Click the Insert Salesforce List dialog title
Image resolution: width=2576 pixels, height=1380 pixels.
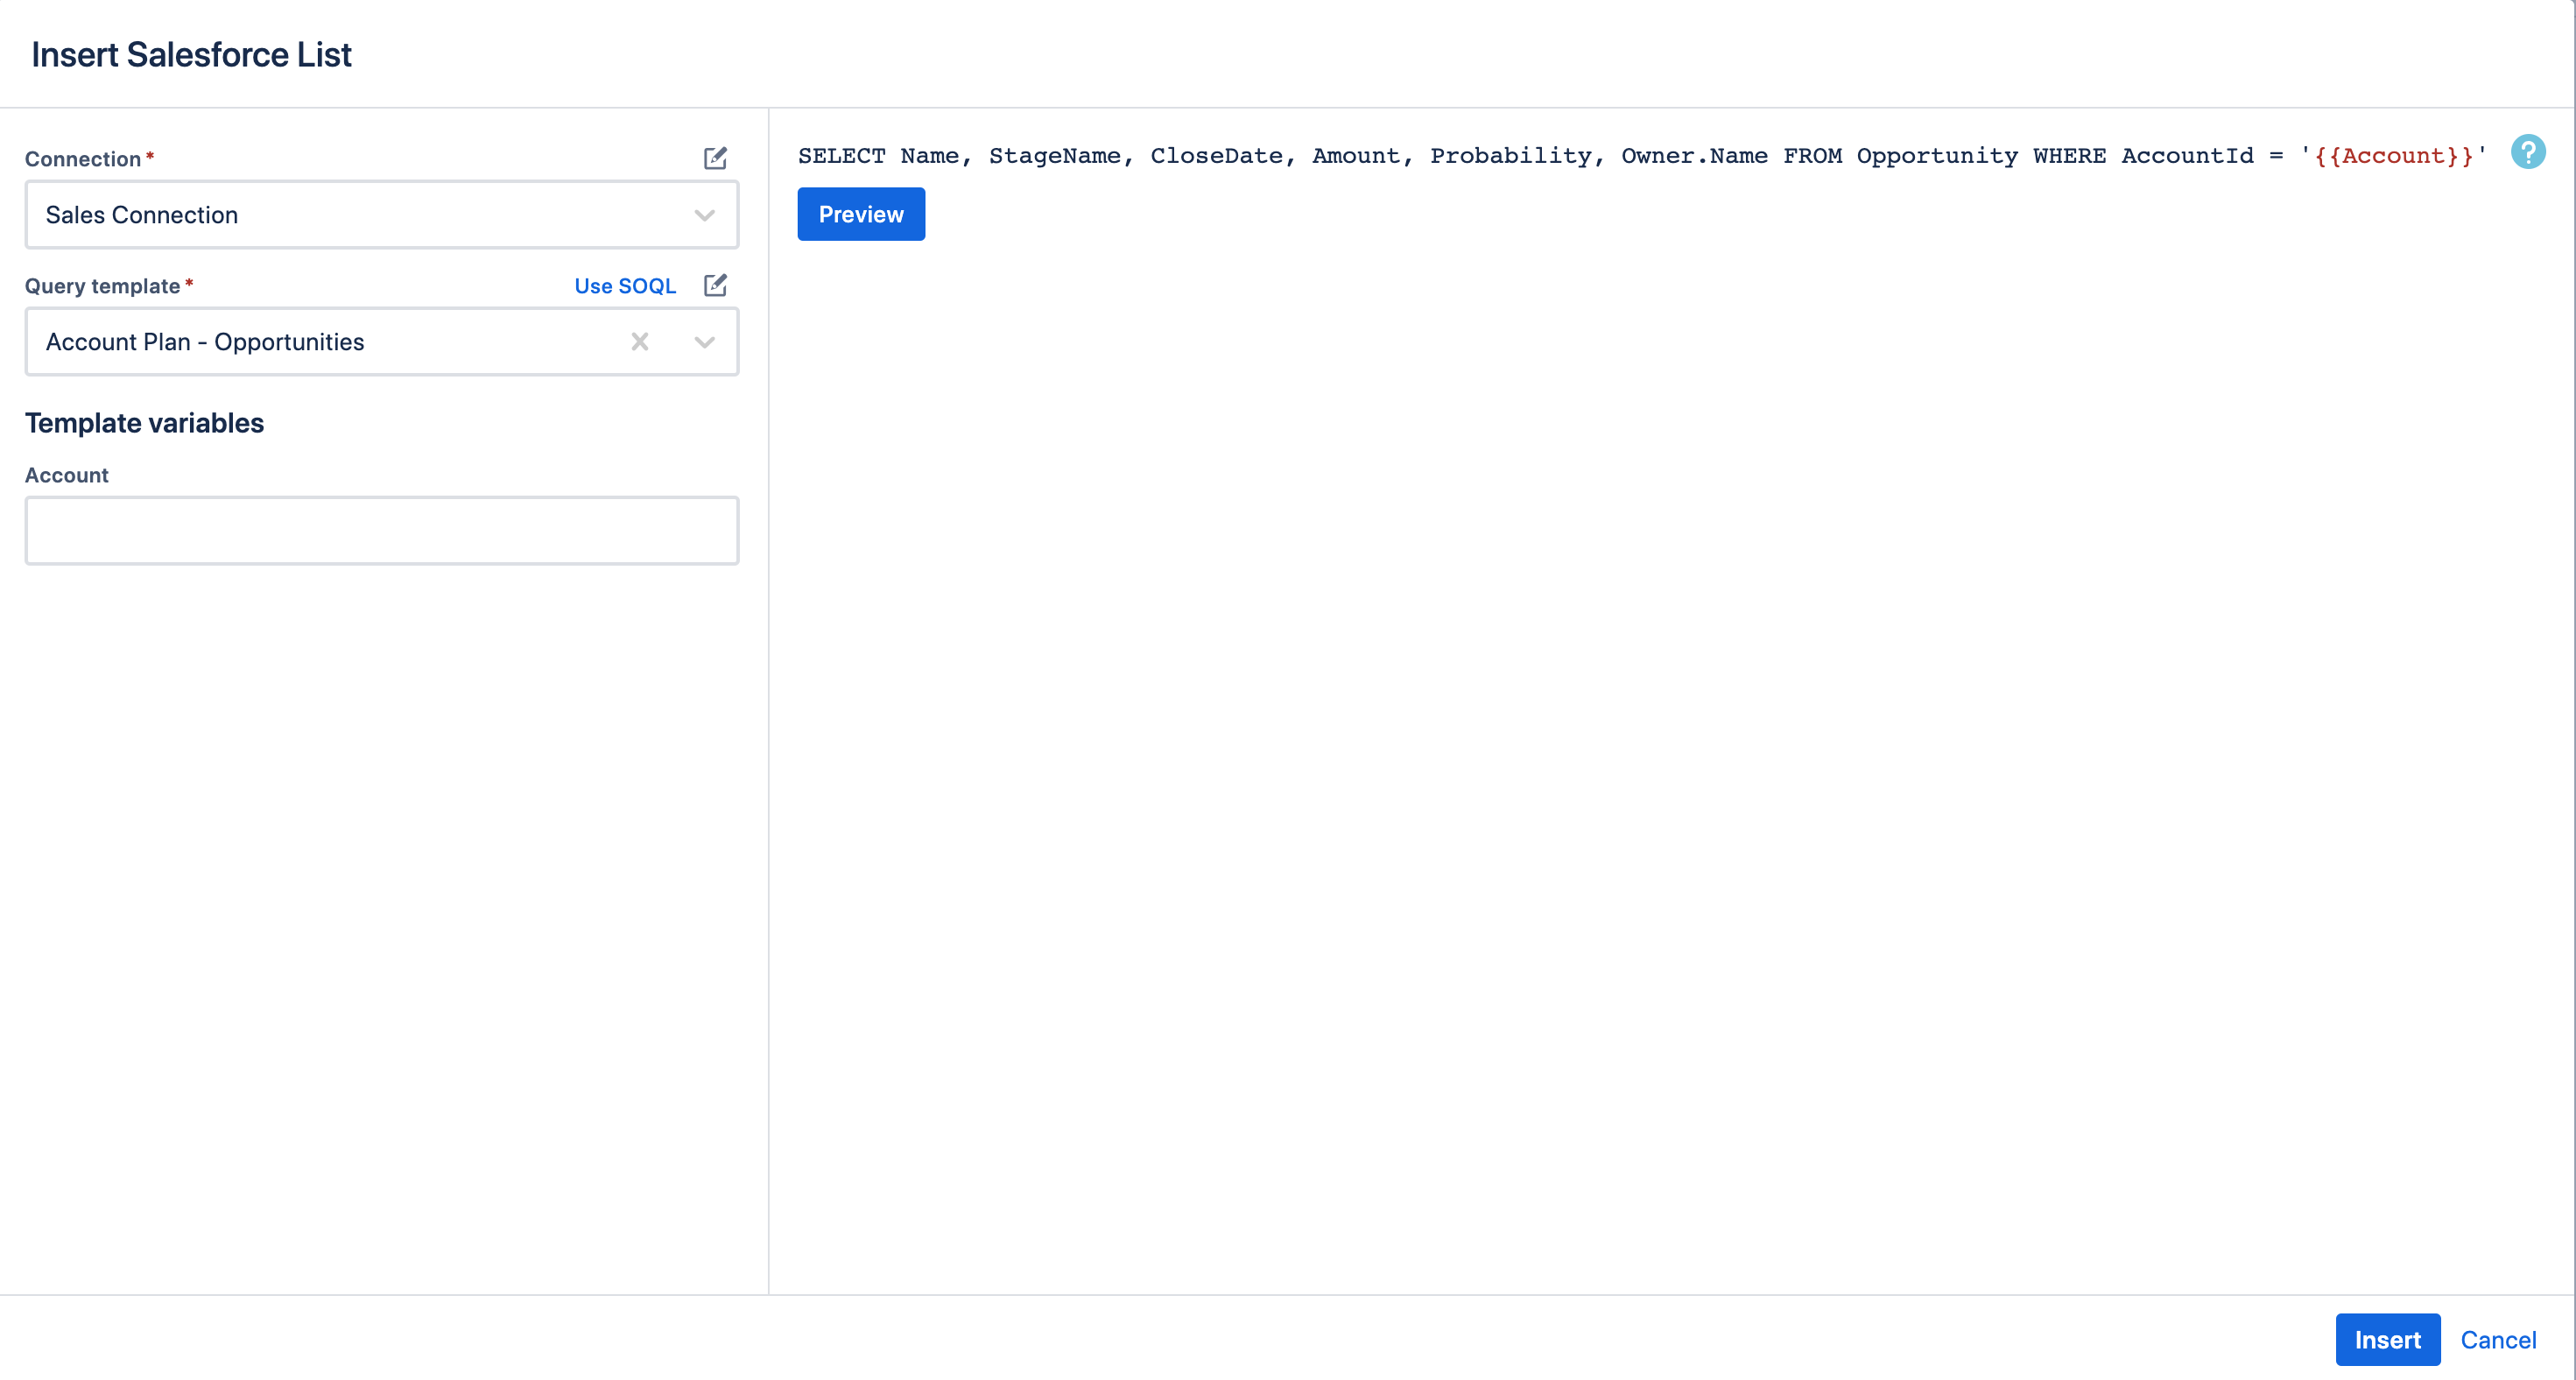click(x=192, y=54)
